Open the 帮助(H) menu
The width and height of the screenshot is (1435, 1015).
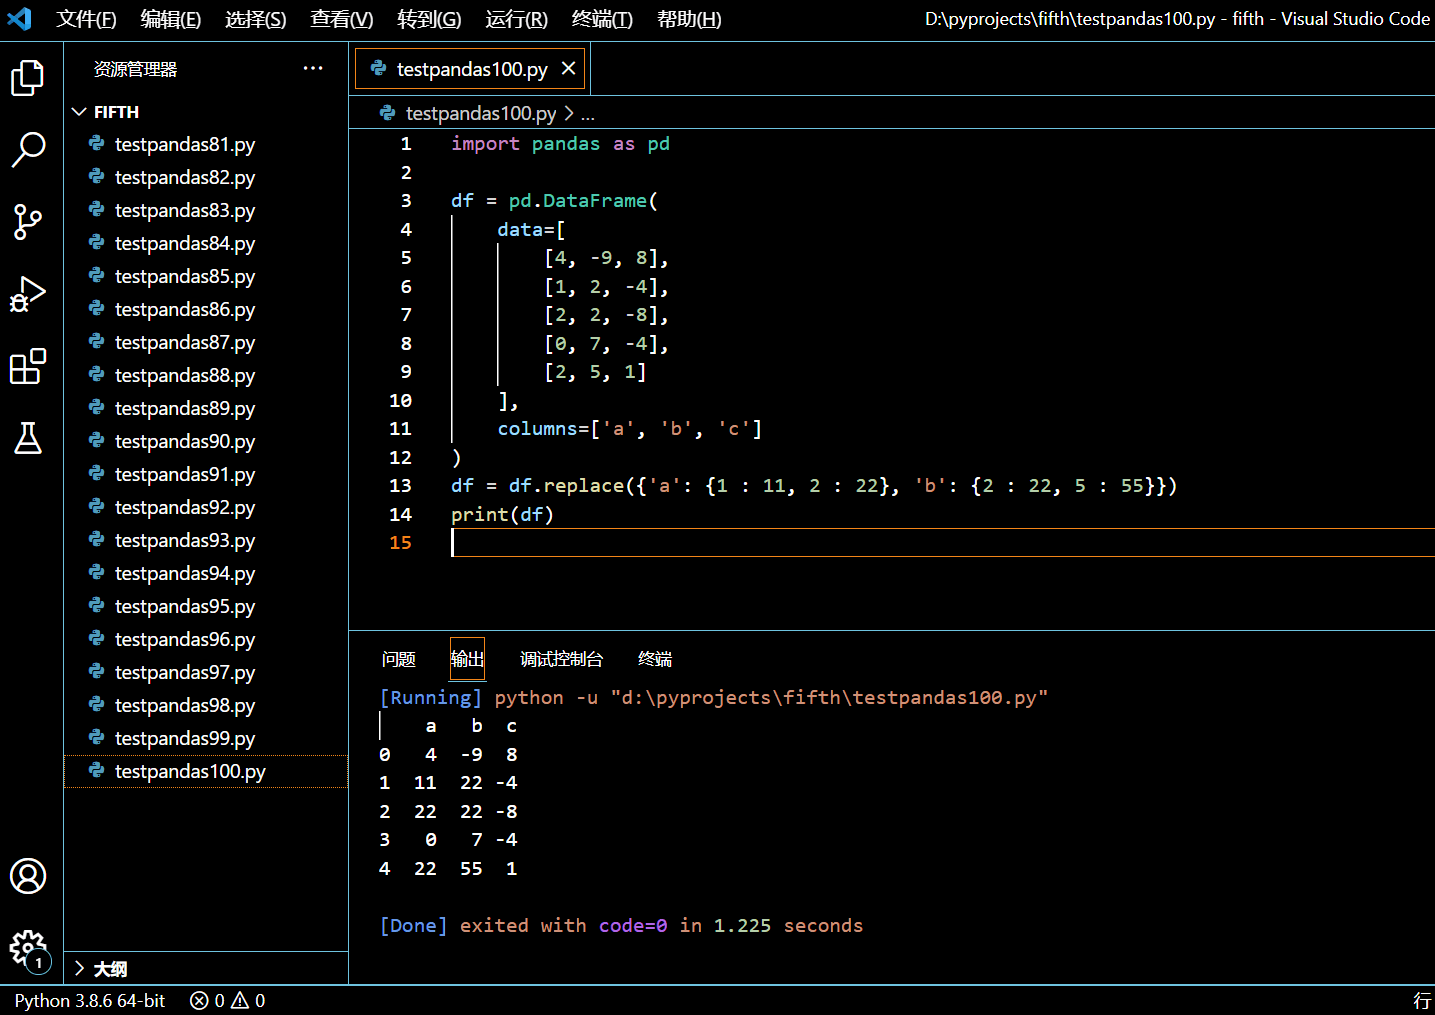click(690, 19)
